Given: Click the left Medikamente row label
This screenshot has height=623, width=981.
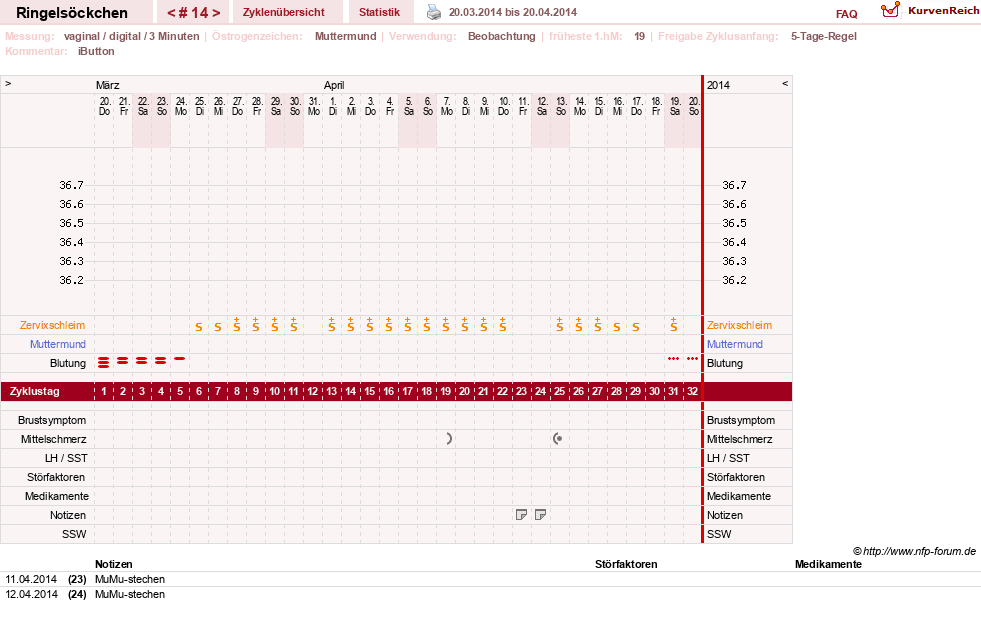Looking at the screenshot, I should click(56, 496).
